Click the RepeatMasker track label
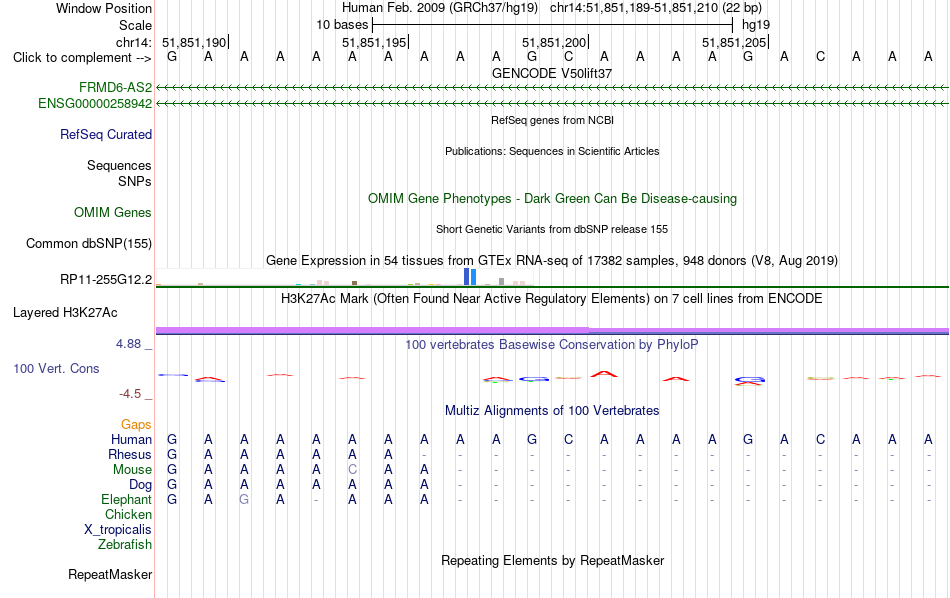 click(x=110, y=574)
